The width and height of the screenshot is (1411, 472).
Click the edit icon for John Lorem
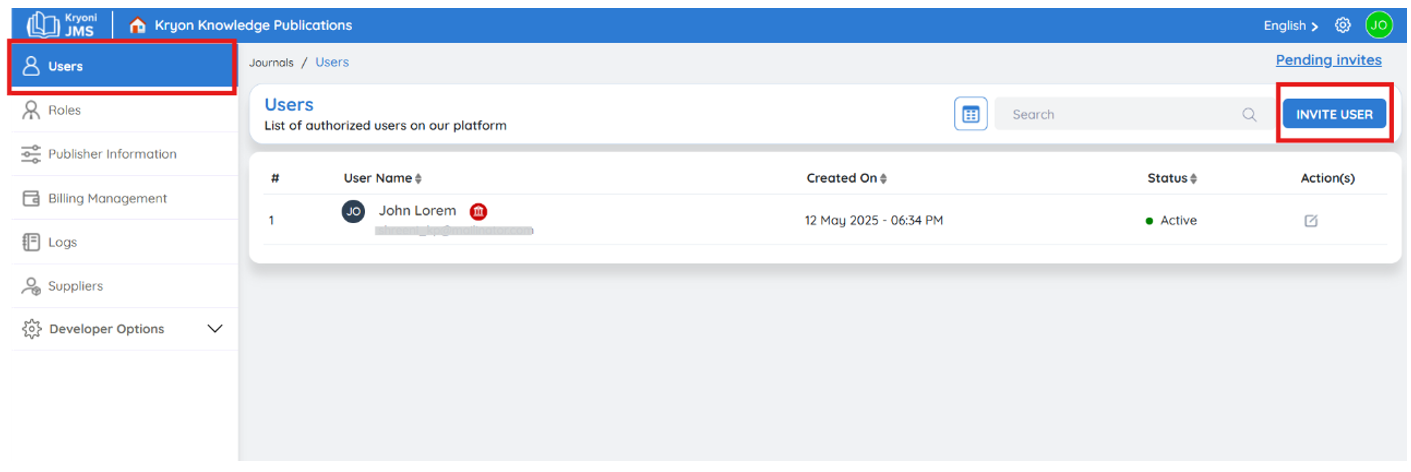[x=1310, y=221]
